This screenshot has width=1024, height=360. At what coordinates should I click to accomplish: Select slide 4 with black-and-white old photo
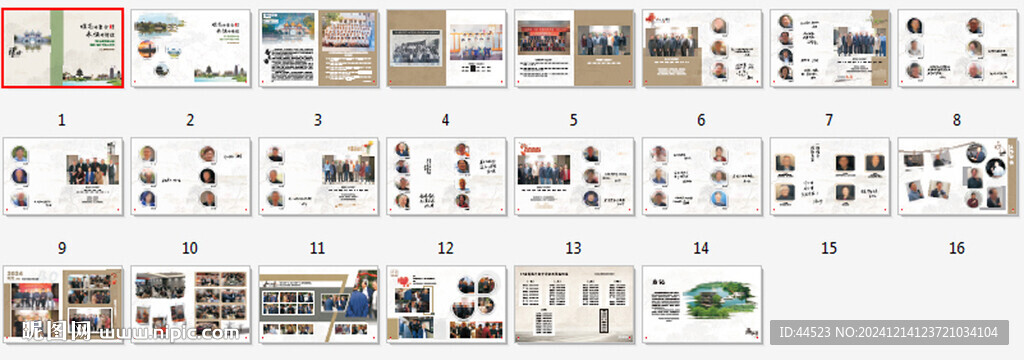(446, 48)
